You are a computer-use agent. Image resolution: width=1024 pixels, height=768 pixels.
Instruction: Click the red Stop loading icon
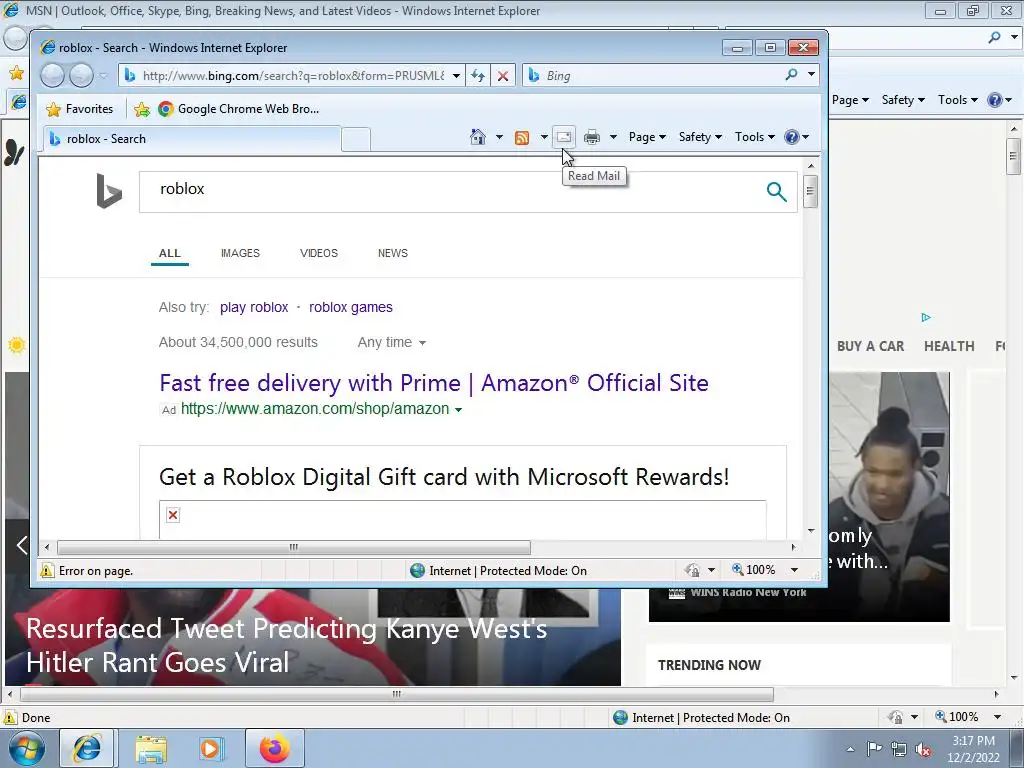coord(503,76)
